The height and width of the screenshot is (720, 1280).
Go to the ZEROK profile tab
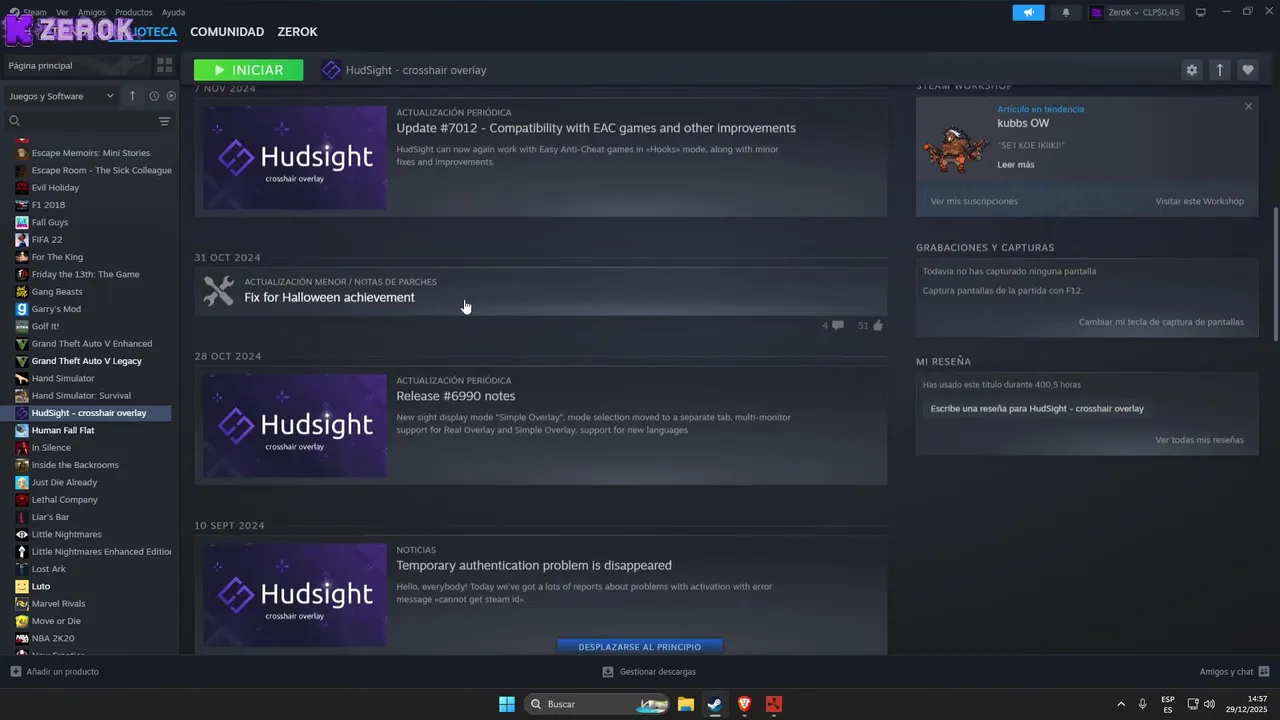pyautogui.click(x=297, y=32)
